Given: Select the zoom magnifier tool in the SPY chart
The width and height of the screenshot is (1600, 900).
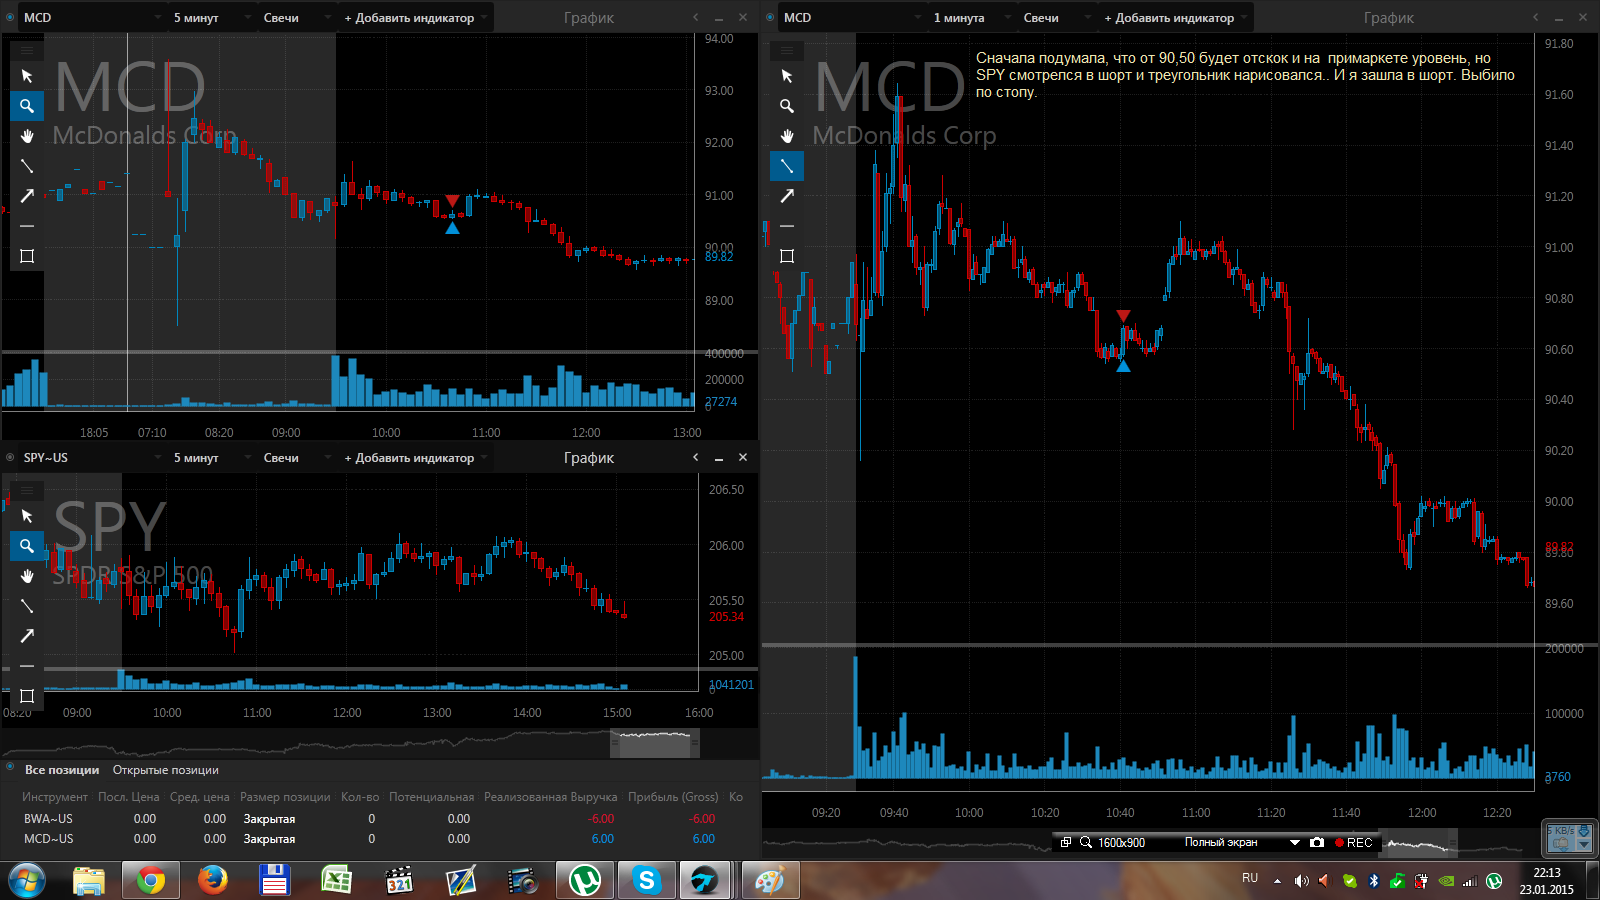Looking at the screenshot, I should tap(27, 546).
